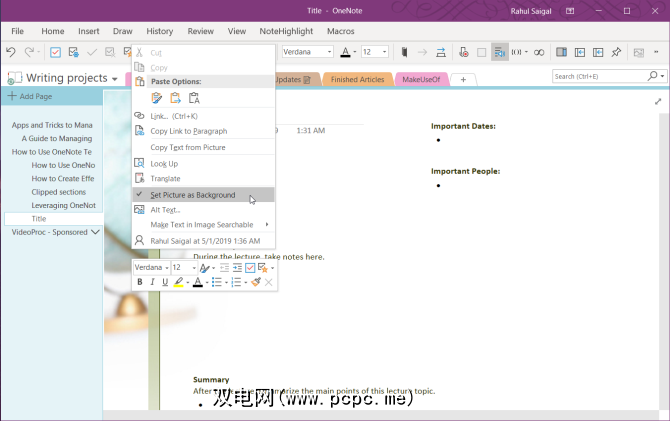Click the dock to desktop panel icon
Viewport: 670px width, 421px height.
pyautogui.click(x=561, y=52)
